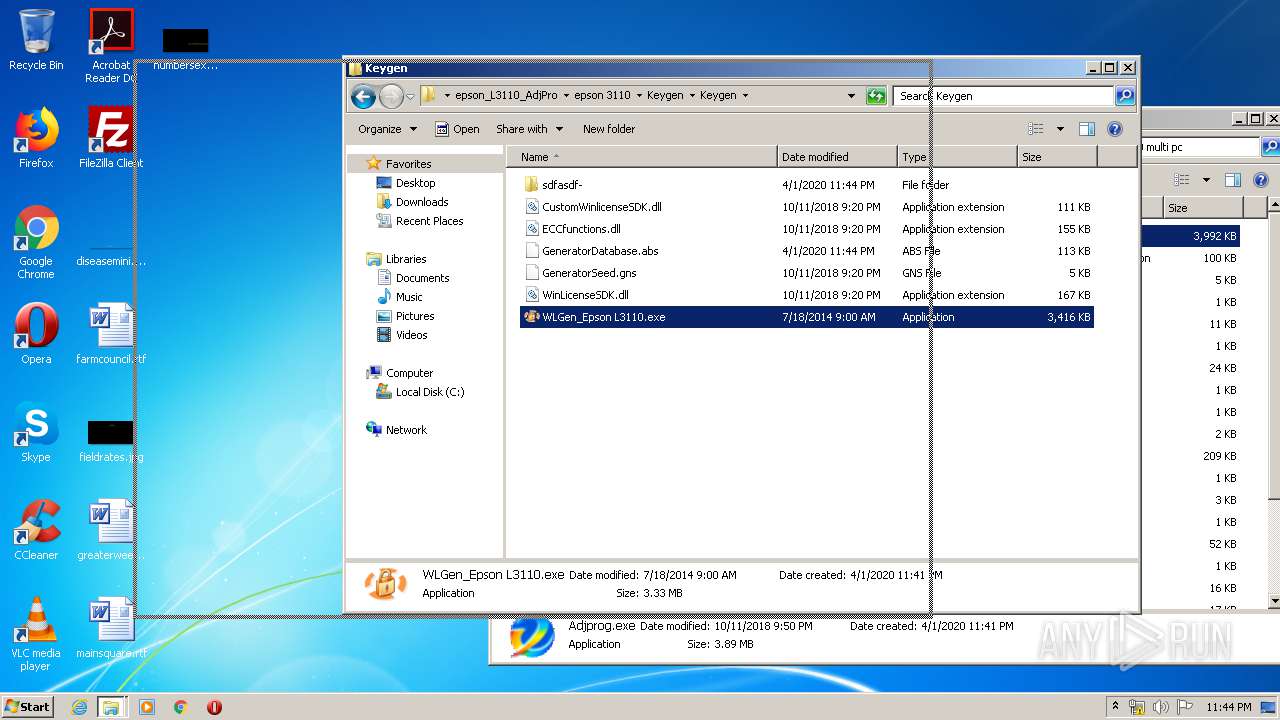Open recent locations dropdown beside Forward arrow
This screenshot has width=1280, height=720.
[410, 97]
